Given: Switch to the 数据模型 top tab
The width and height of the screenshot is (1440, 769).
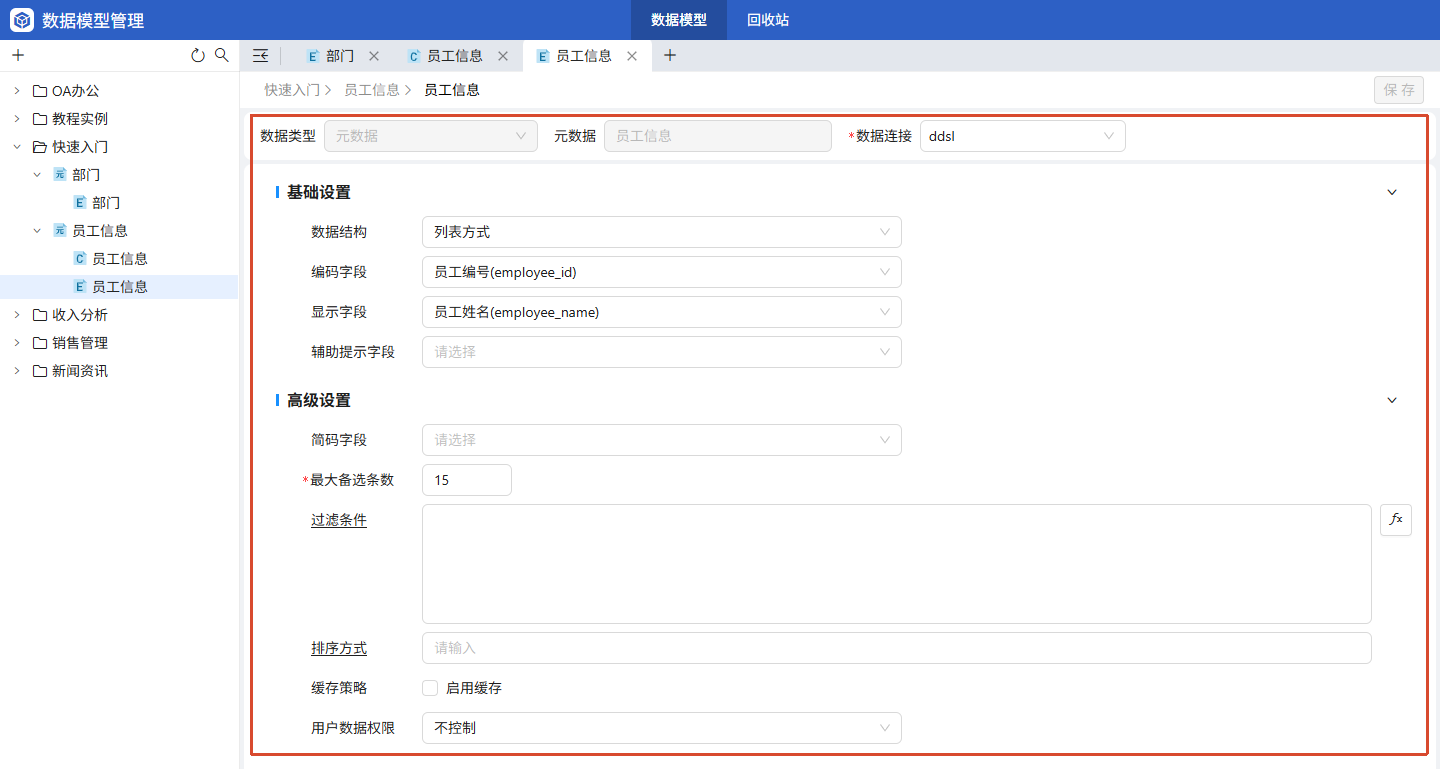Looking at the screenshot, I should coord(679,20).
